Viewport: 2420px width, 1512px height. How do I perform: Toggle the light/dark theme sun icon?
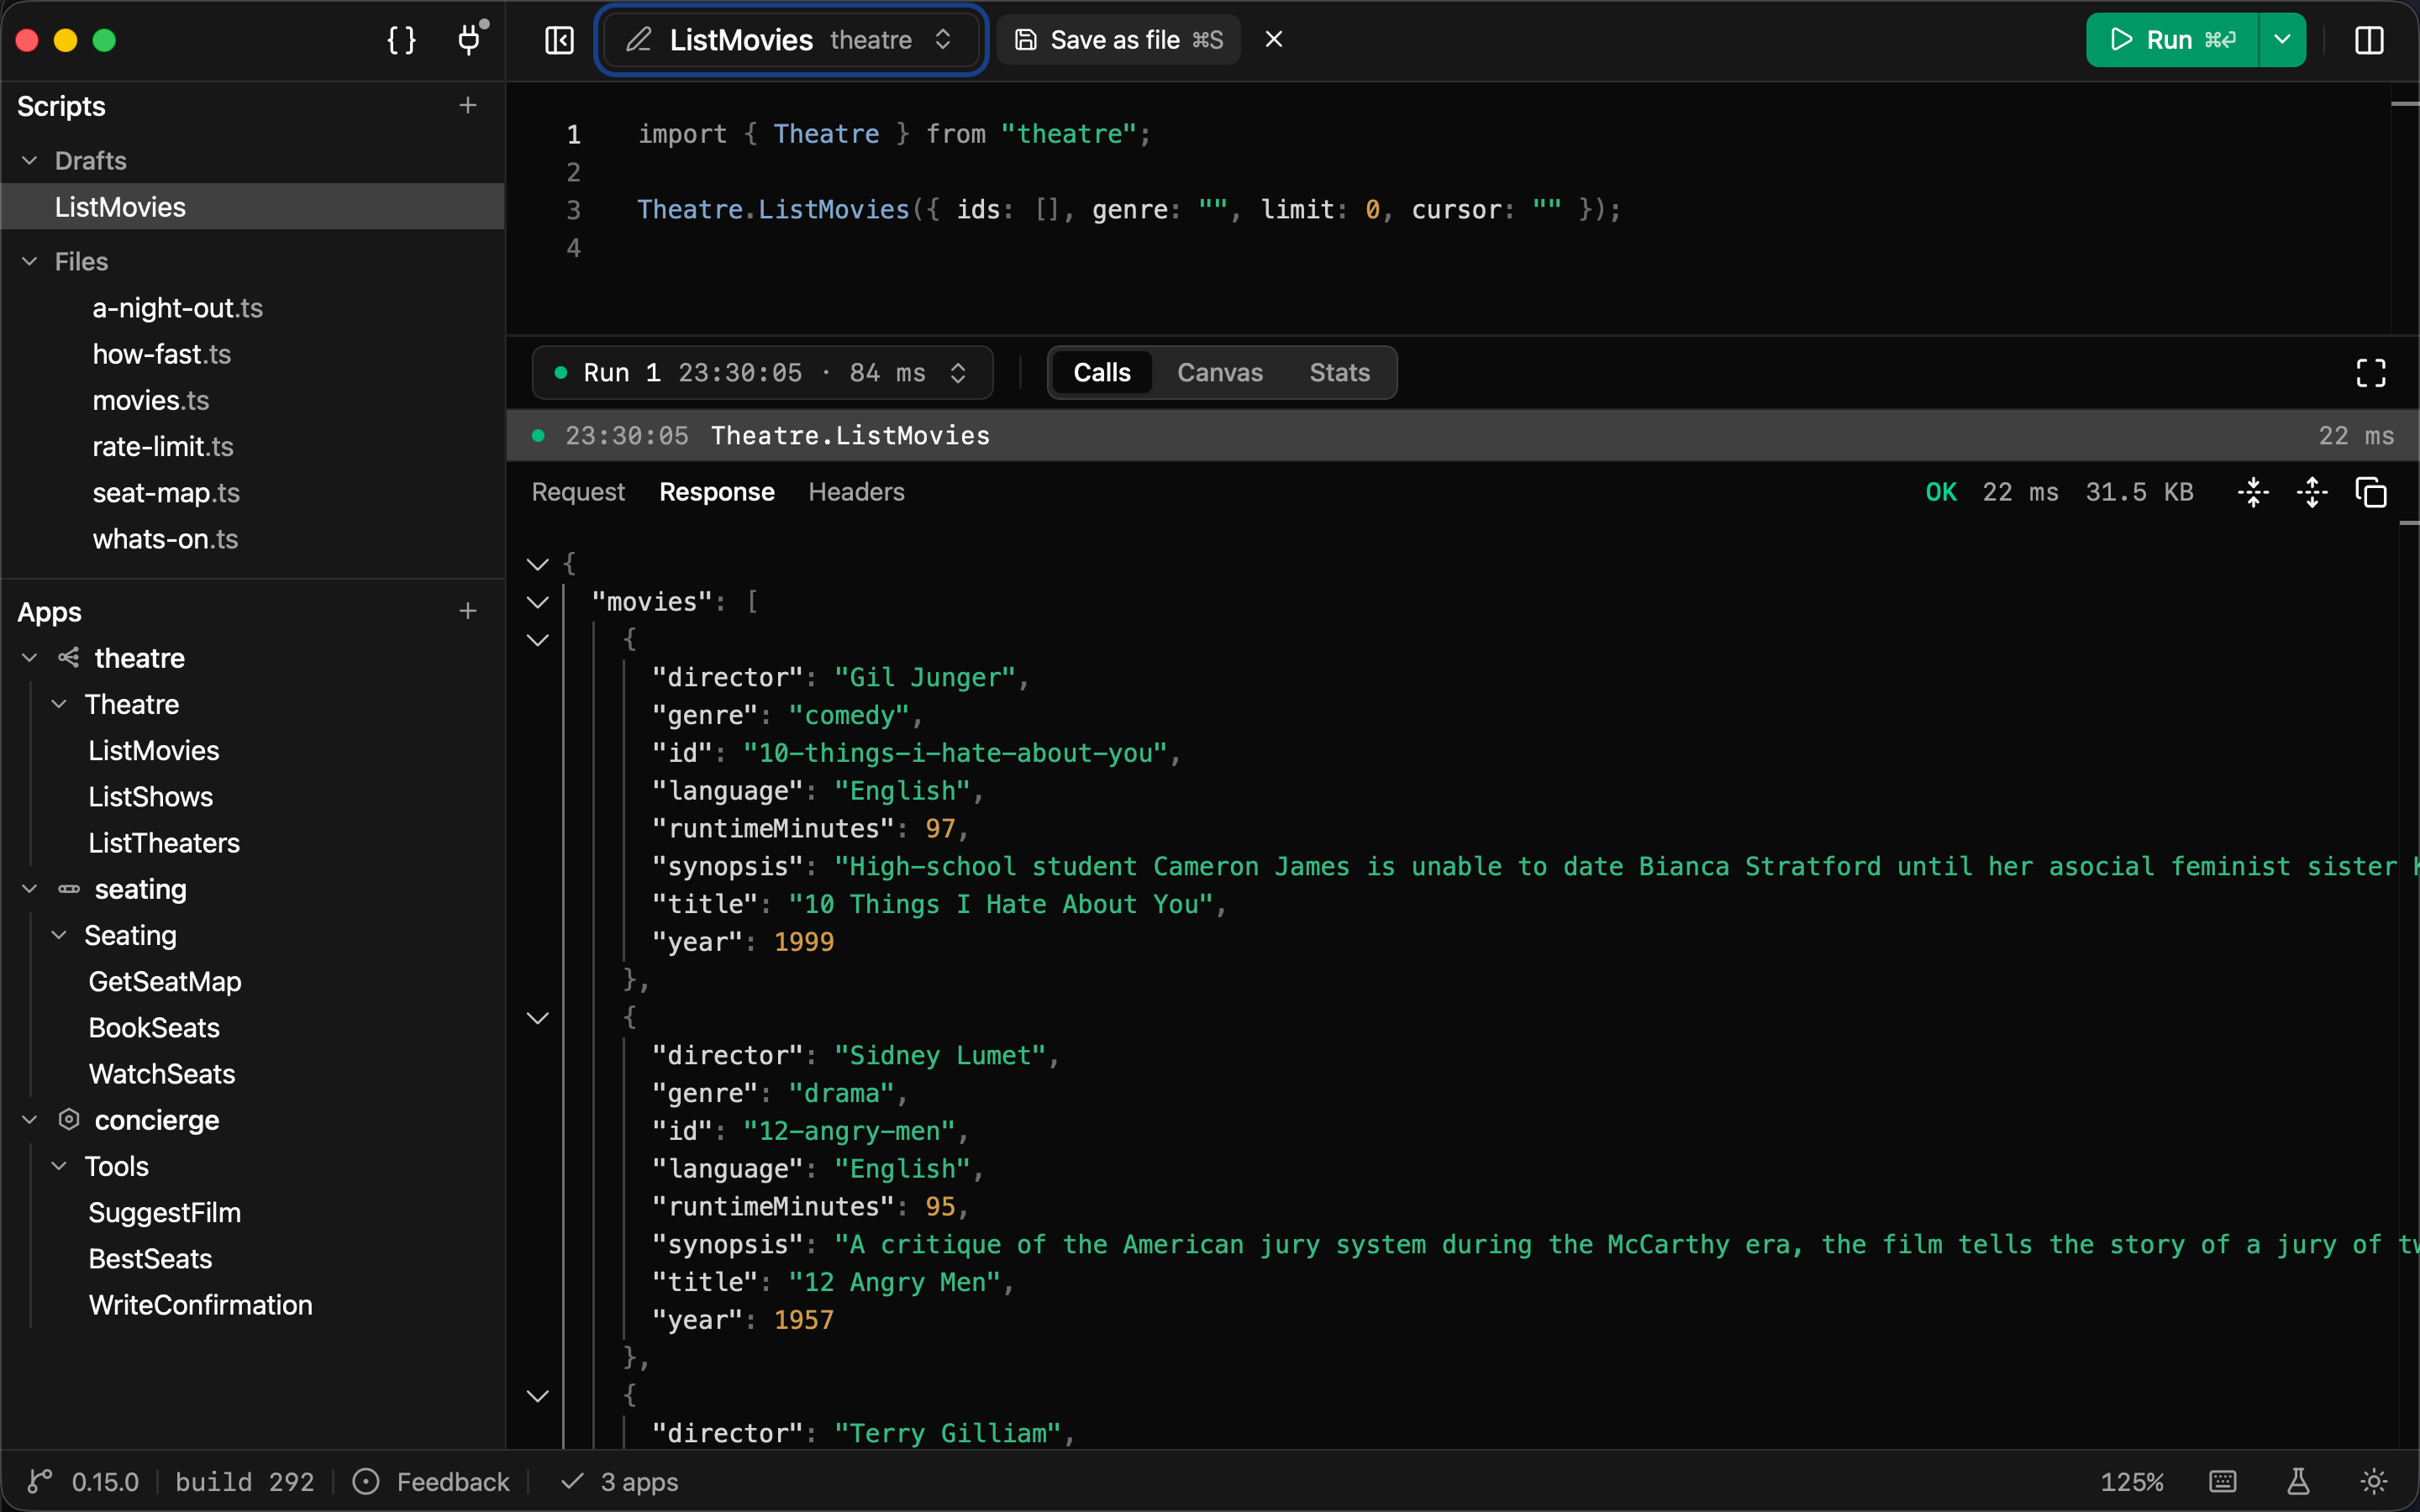click(x=2374, y=1481)
